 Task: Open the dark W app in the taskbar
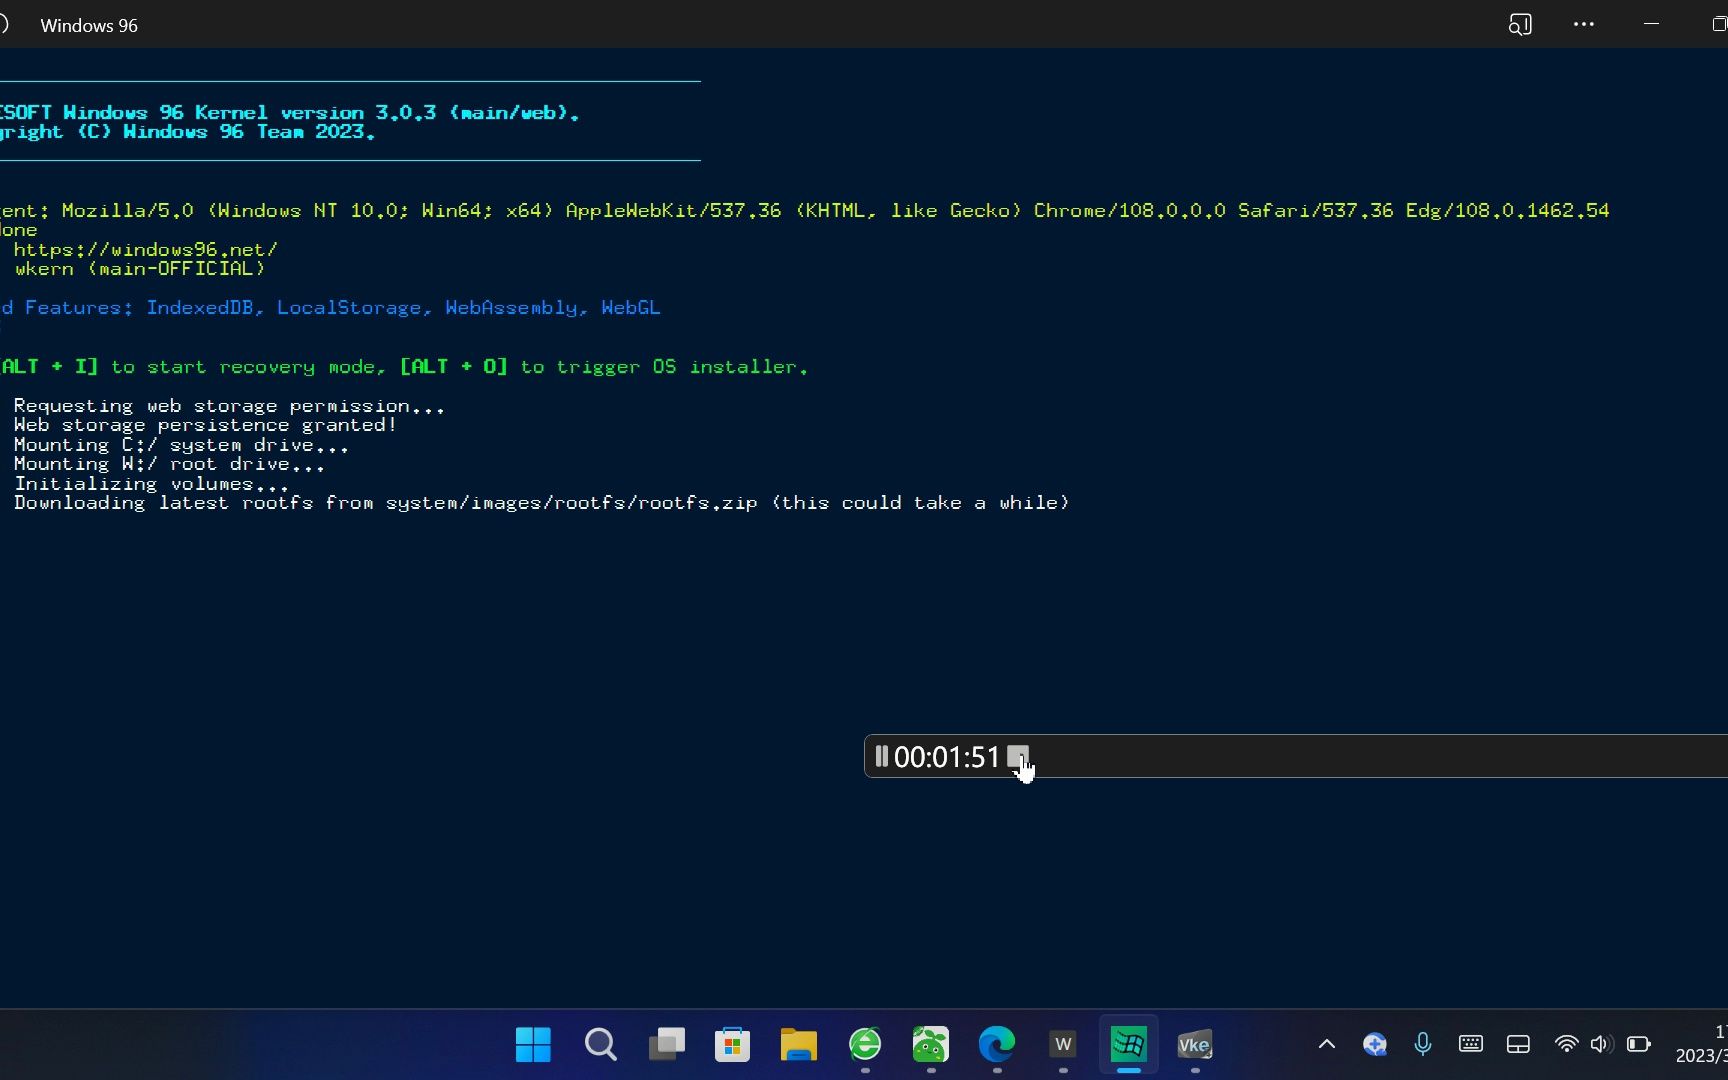pyautogui.click(x=1063, y=1045)
